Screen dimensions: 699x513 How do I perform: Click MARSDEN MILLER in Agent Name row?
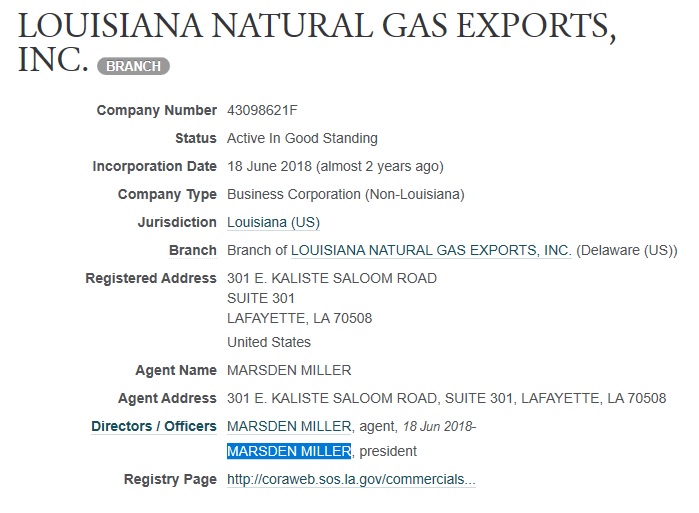point(289,370)
